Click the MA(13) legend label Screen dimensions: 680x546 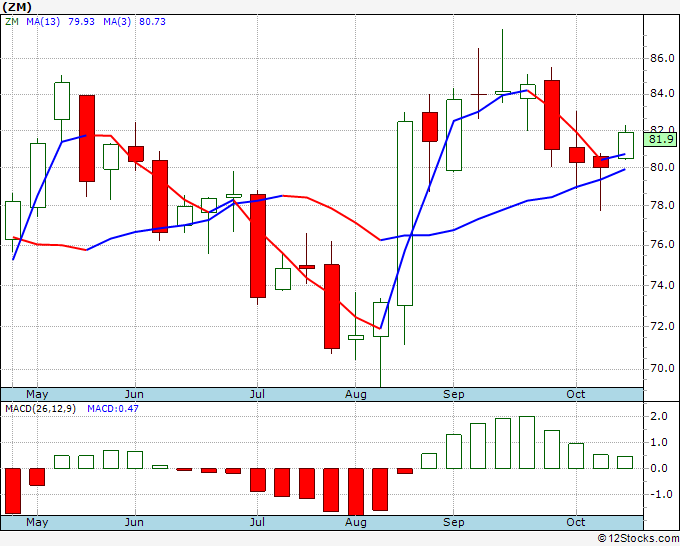(x=43, y=21)
